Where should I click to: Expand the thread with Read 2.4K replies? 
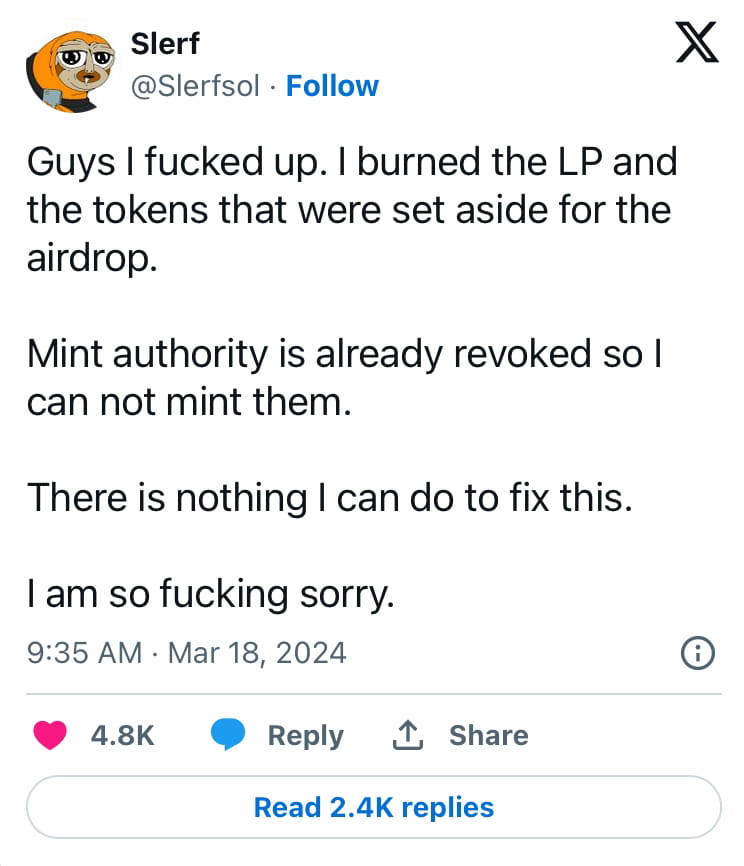(x=372, y=807)
